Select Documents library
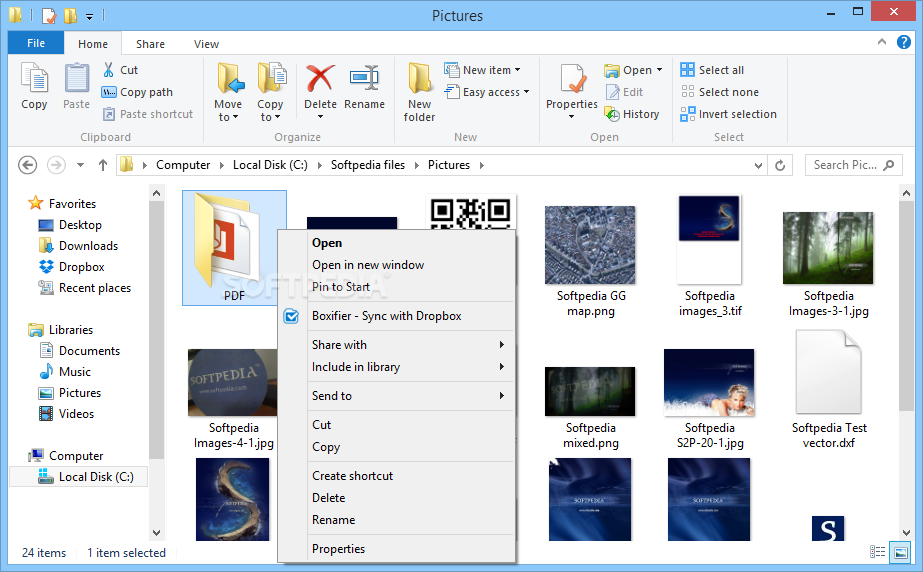The height and width of the screenshot is (572, 923). point(79,351)
